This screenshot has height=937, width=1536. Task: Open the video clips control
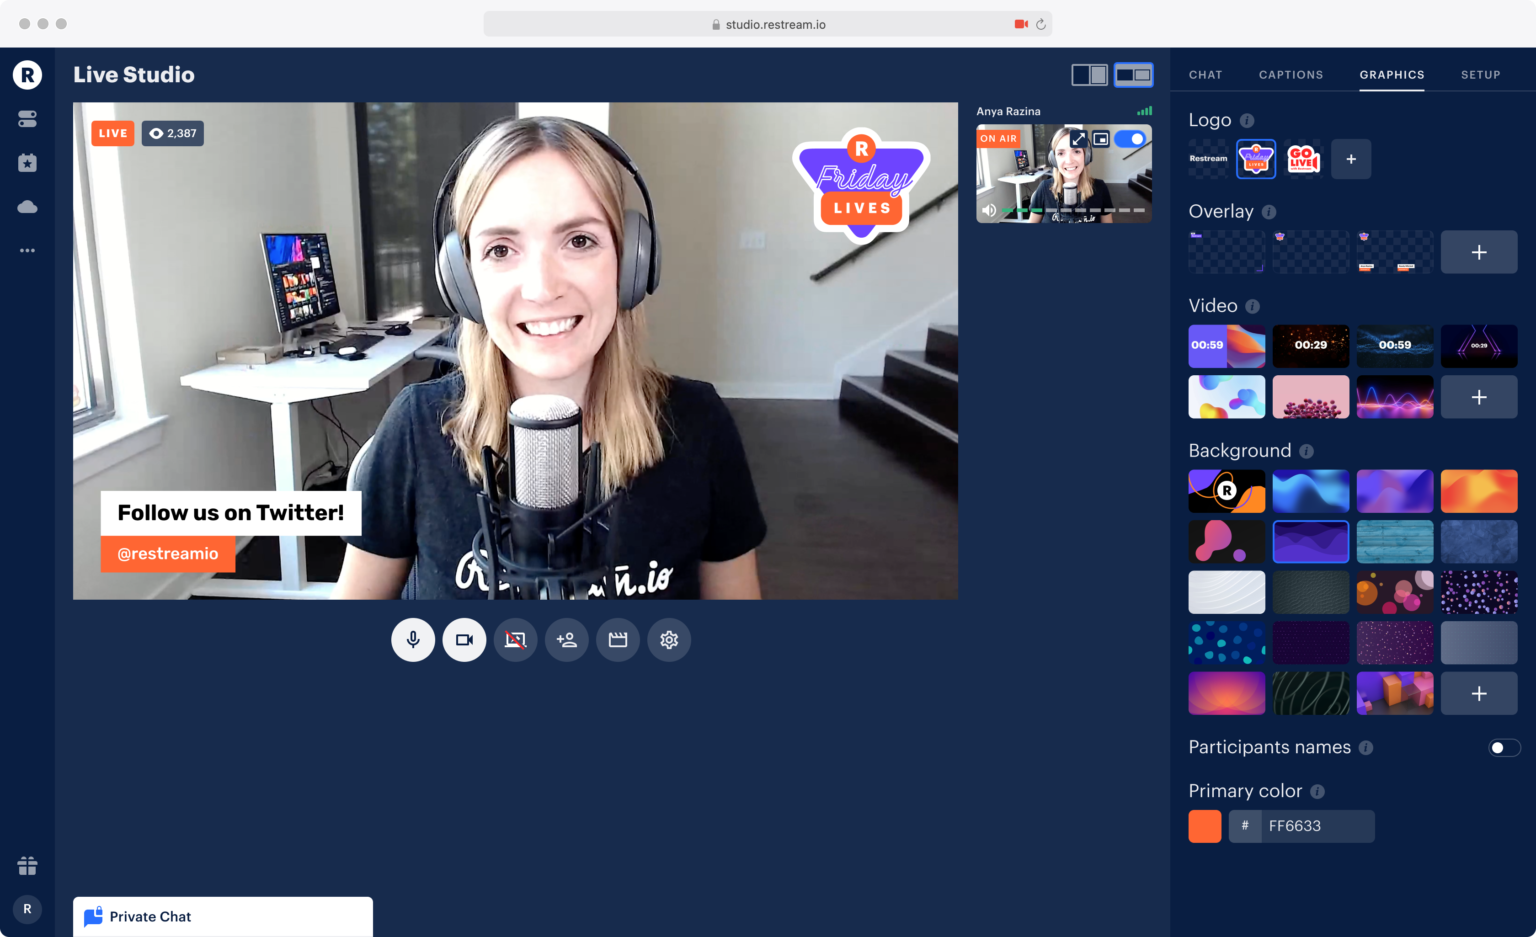click(617, 640)
